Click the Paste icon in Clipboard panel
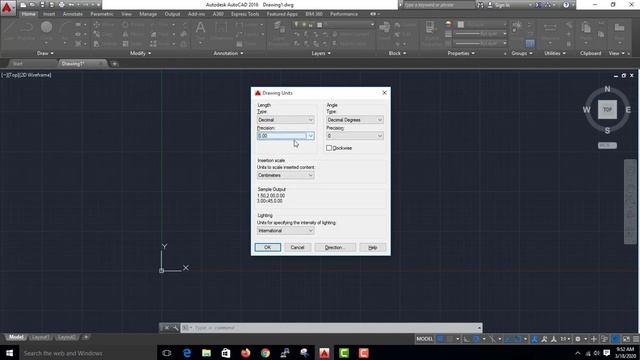The image size is (640, 360). point(586,27)
